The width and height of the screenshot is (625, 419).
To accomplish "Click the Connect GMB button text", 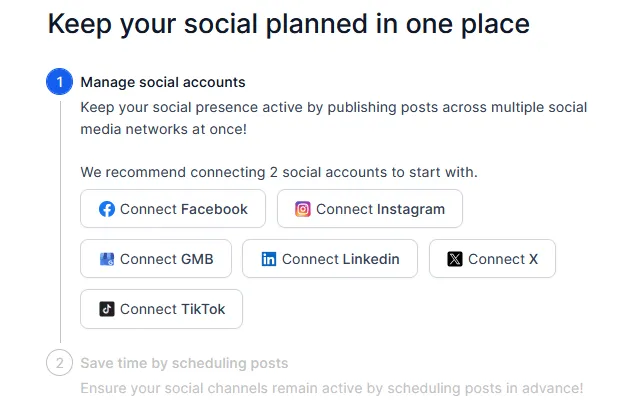I will [167, 259].
